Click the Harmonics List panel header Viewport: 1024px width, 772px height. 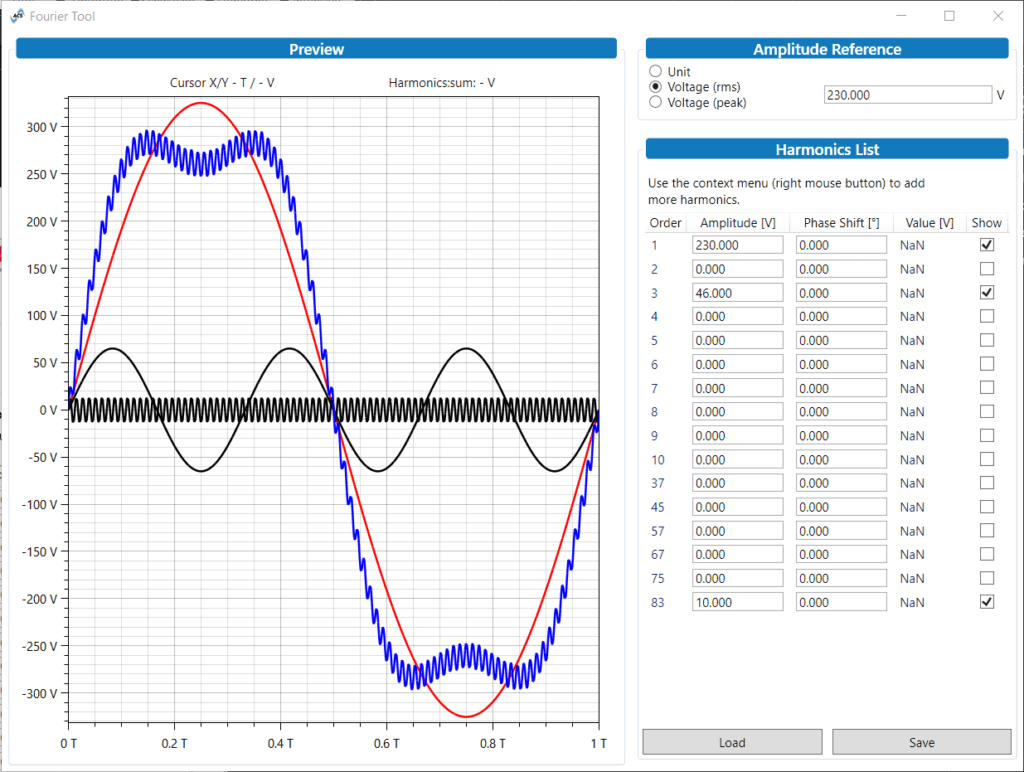point(827,150)
